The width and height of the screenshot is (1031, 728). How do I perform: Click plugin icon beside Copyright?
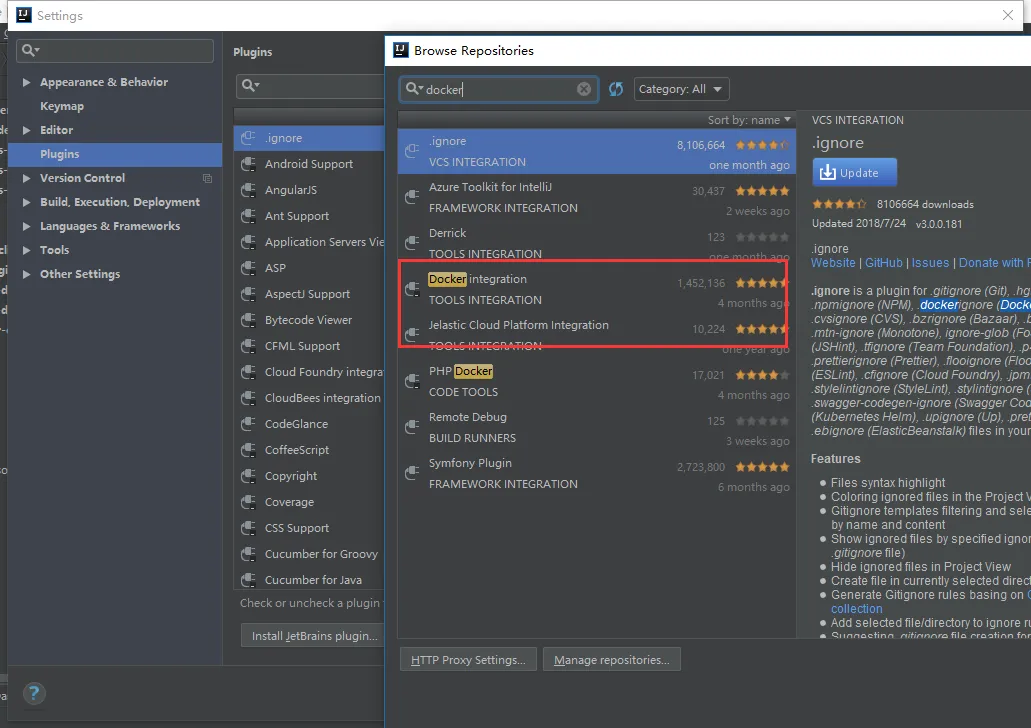[249, 476]
